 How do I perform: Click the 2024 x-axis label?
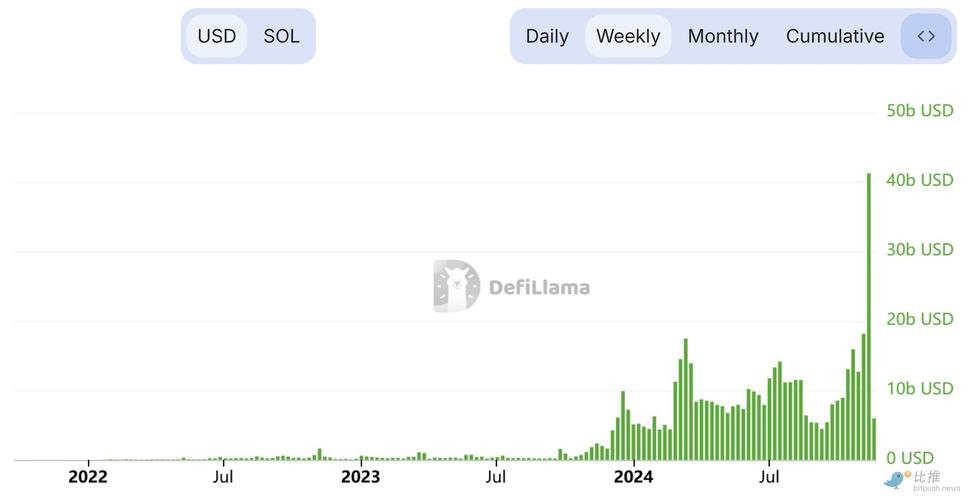(x=633, y=477)
